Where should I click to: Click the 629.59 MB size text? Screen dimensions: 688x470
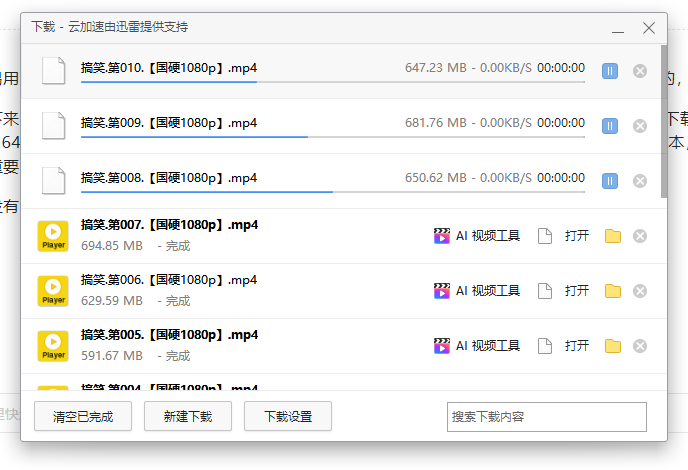112,301
